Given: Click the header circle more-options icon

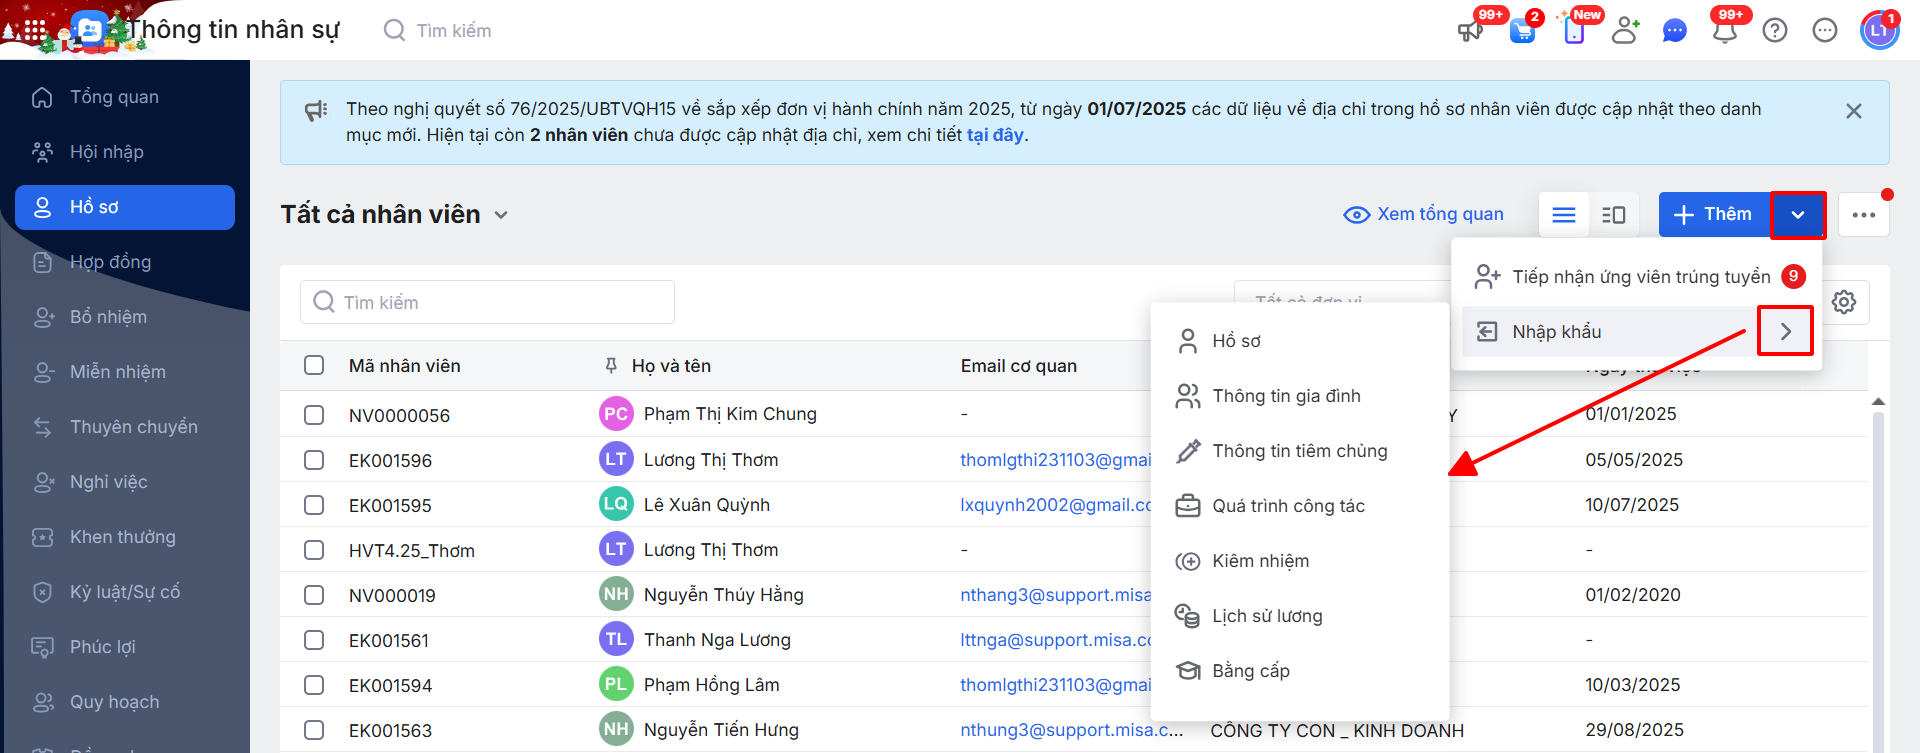Looking at the screenshot, I should 1825,31.
